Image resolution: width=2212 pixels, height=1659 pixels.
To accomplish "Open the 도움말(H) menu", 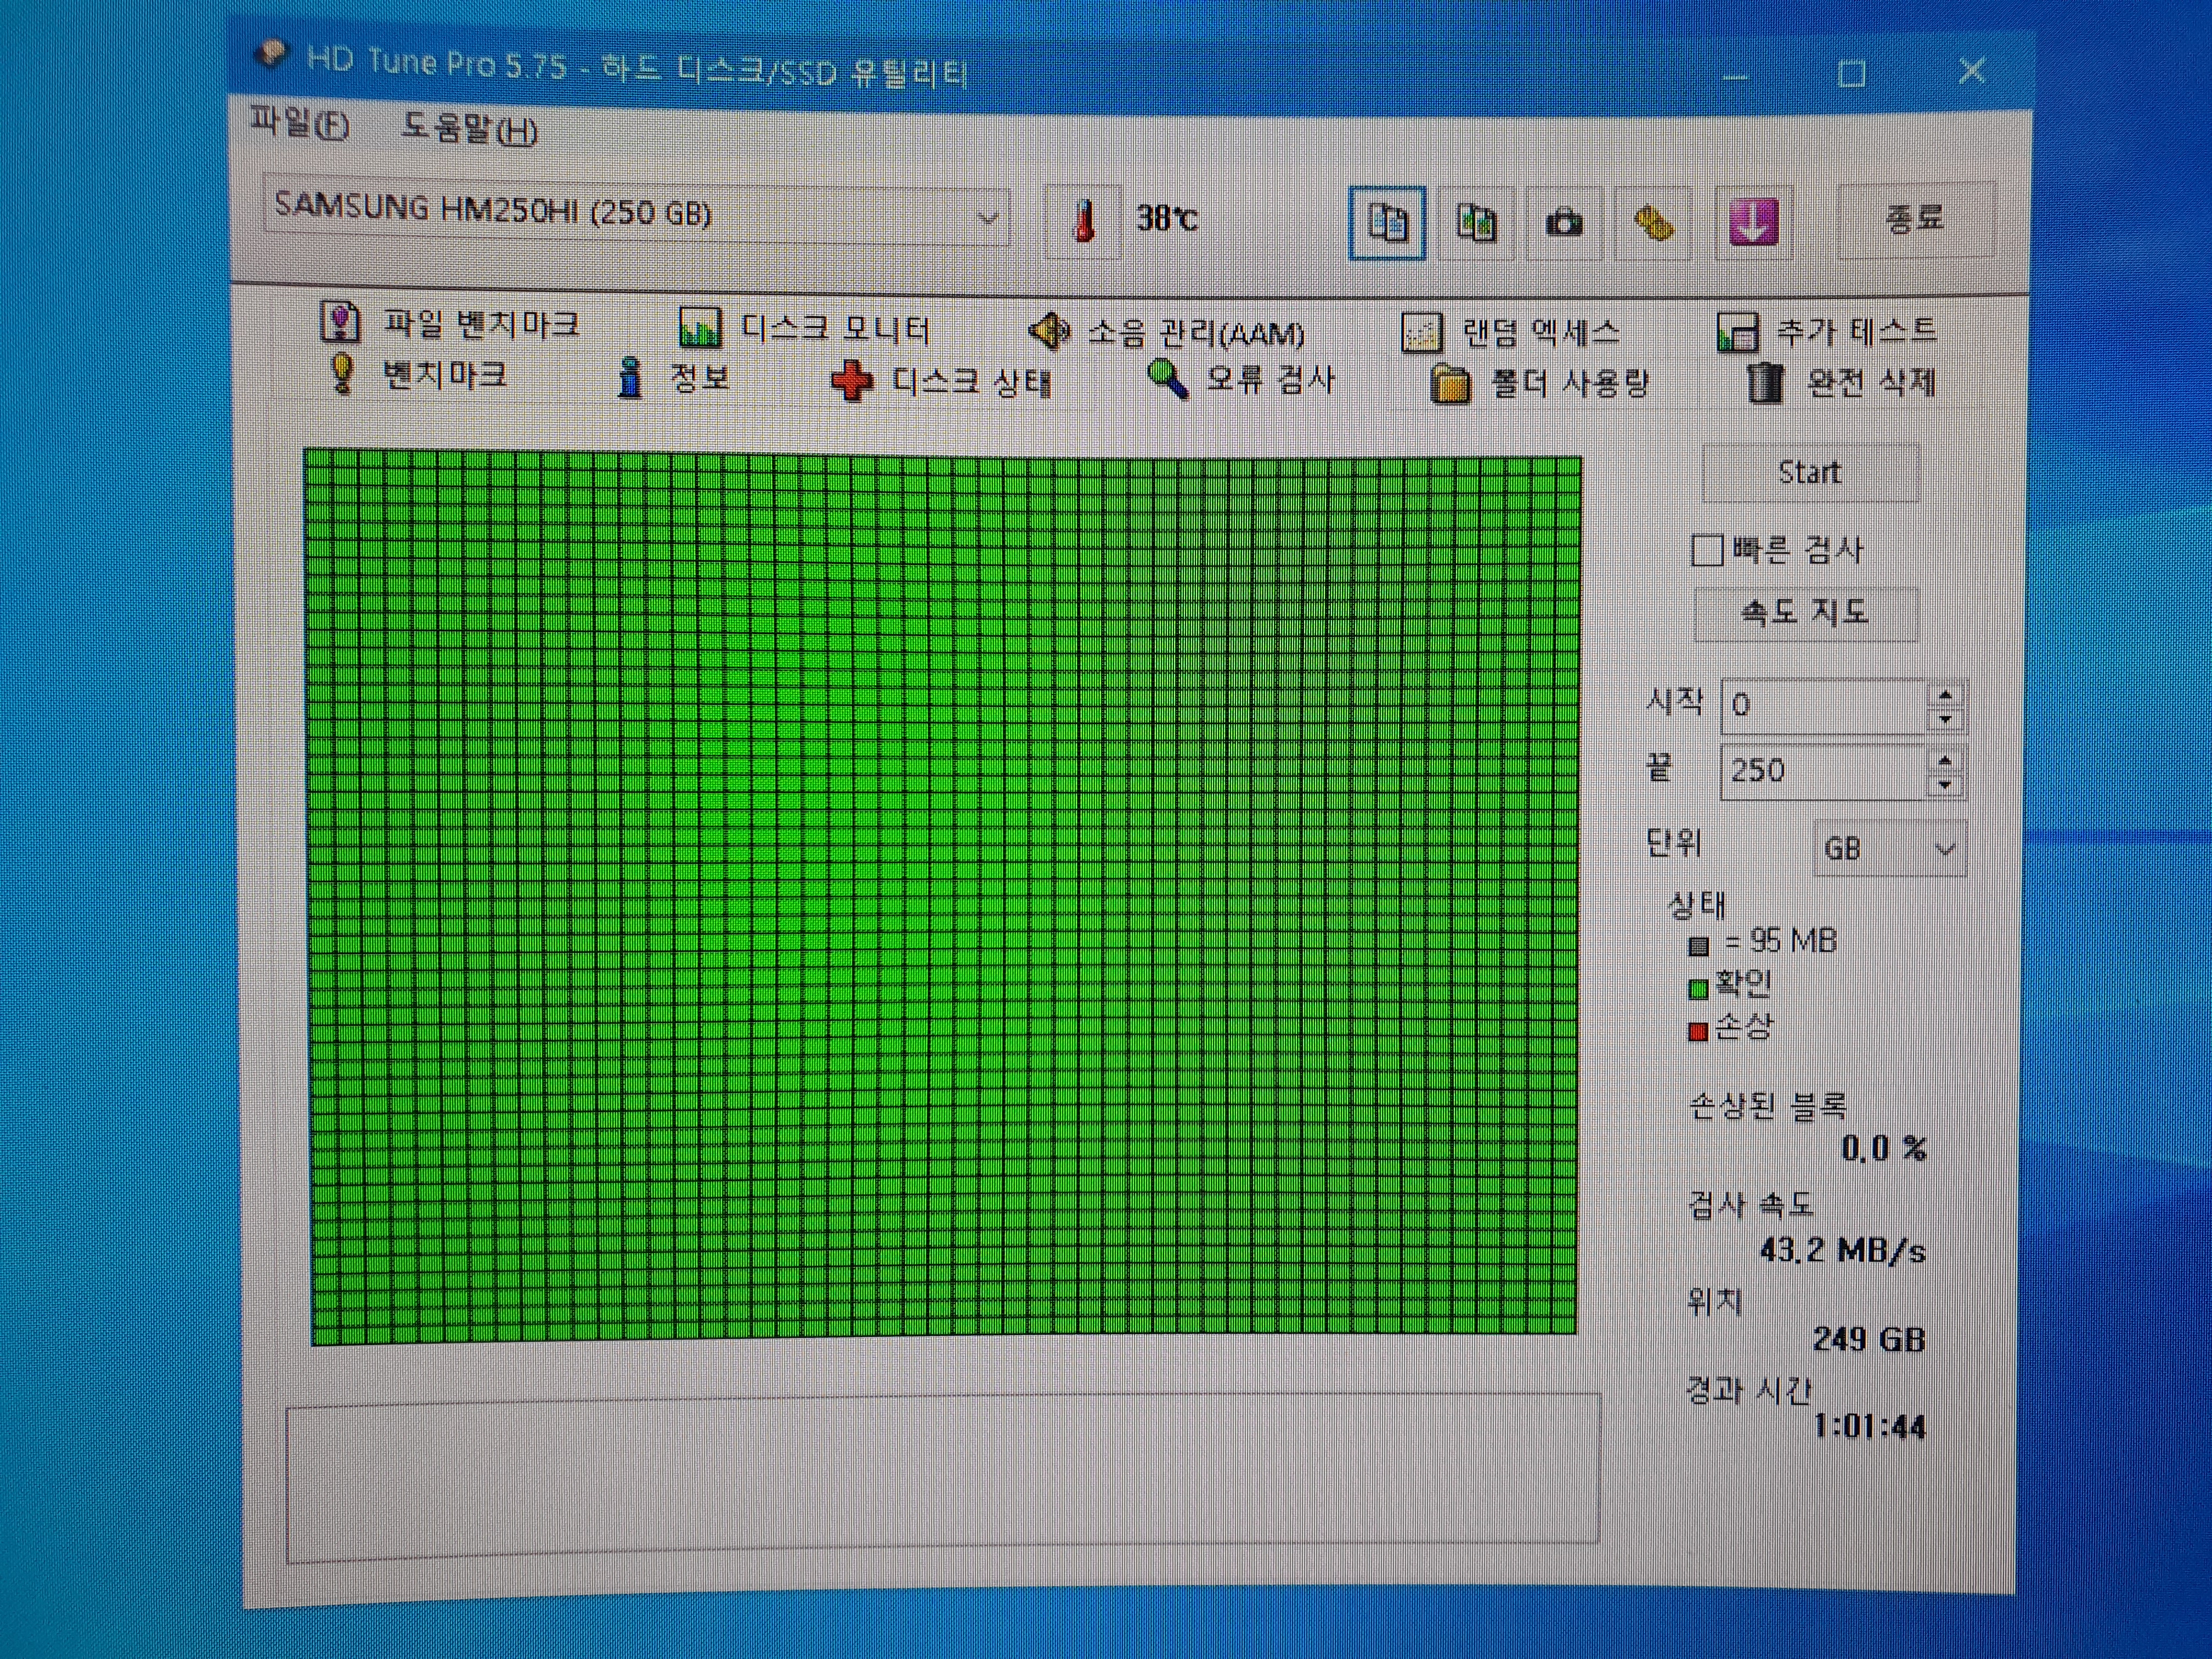I will tap(469, 129).
